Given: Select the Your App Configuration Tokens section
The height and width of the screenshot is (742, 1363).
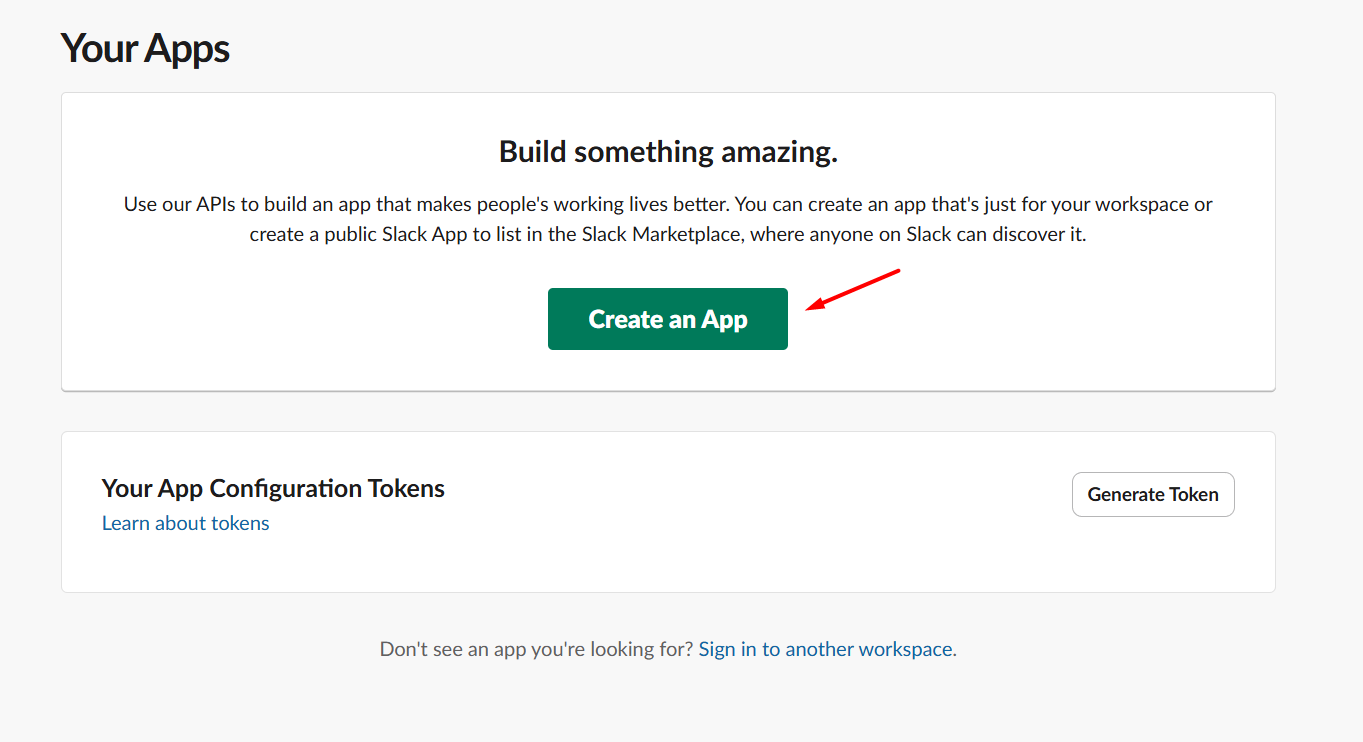Looking at the screenshot, I should (272, 488).
